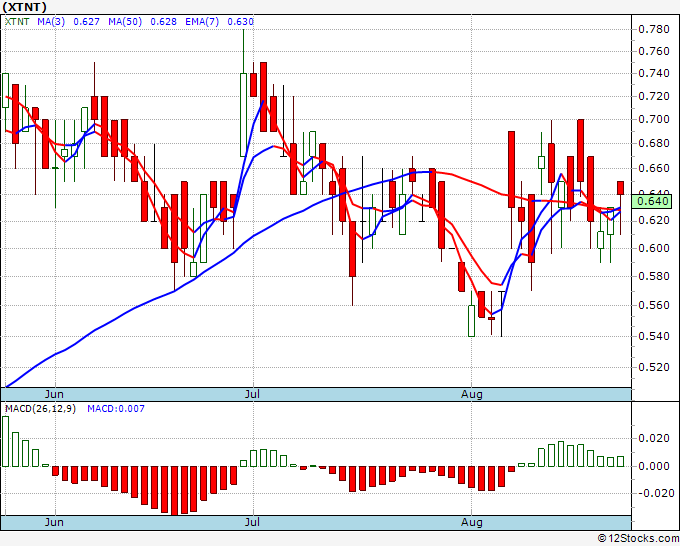Screen dimensions: 680x546
Task: Click Jun on the price chart axis
Action: pyautogui.click(x=54, y=394)
